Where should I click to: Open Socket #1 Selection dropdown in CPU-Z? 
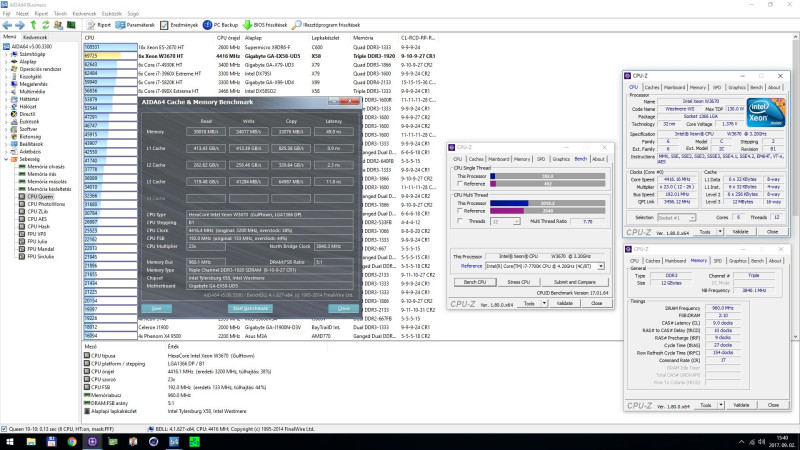coord(692,218)
